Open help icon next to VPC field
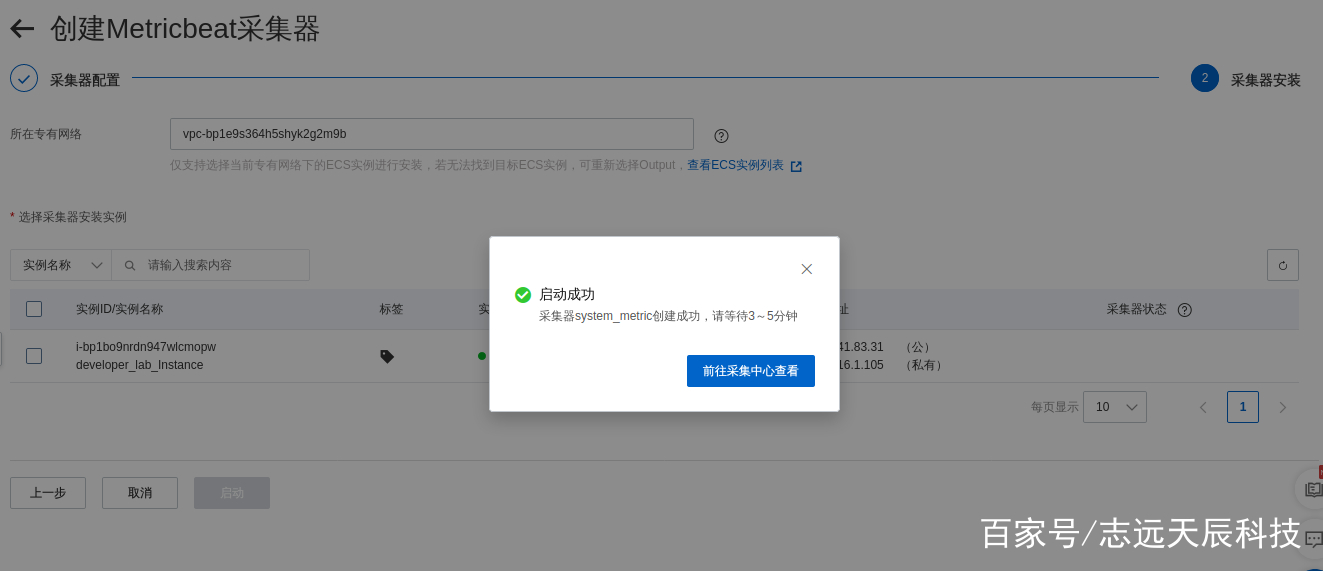This screenshot has width=1323, height=571. 721,136
